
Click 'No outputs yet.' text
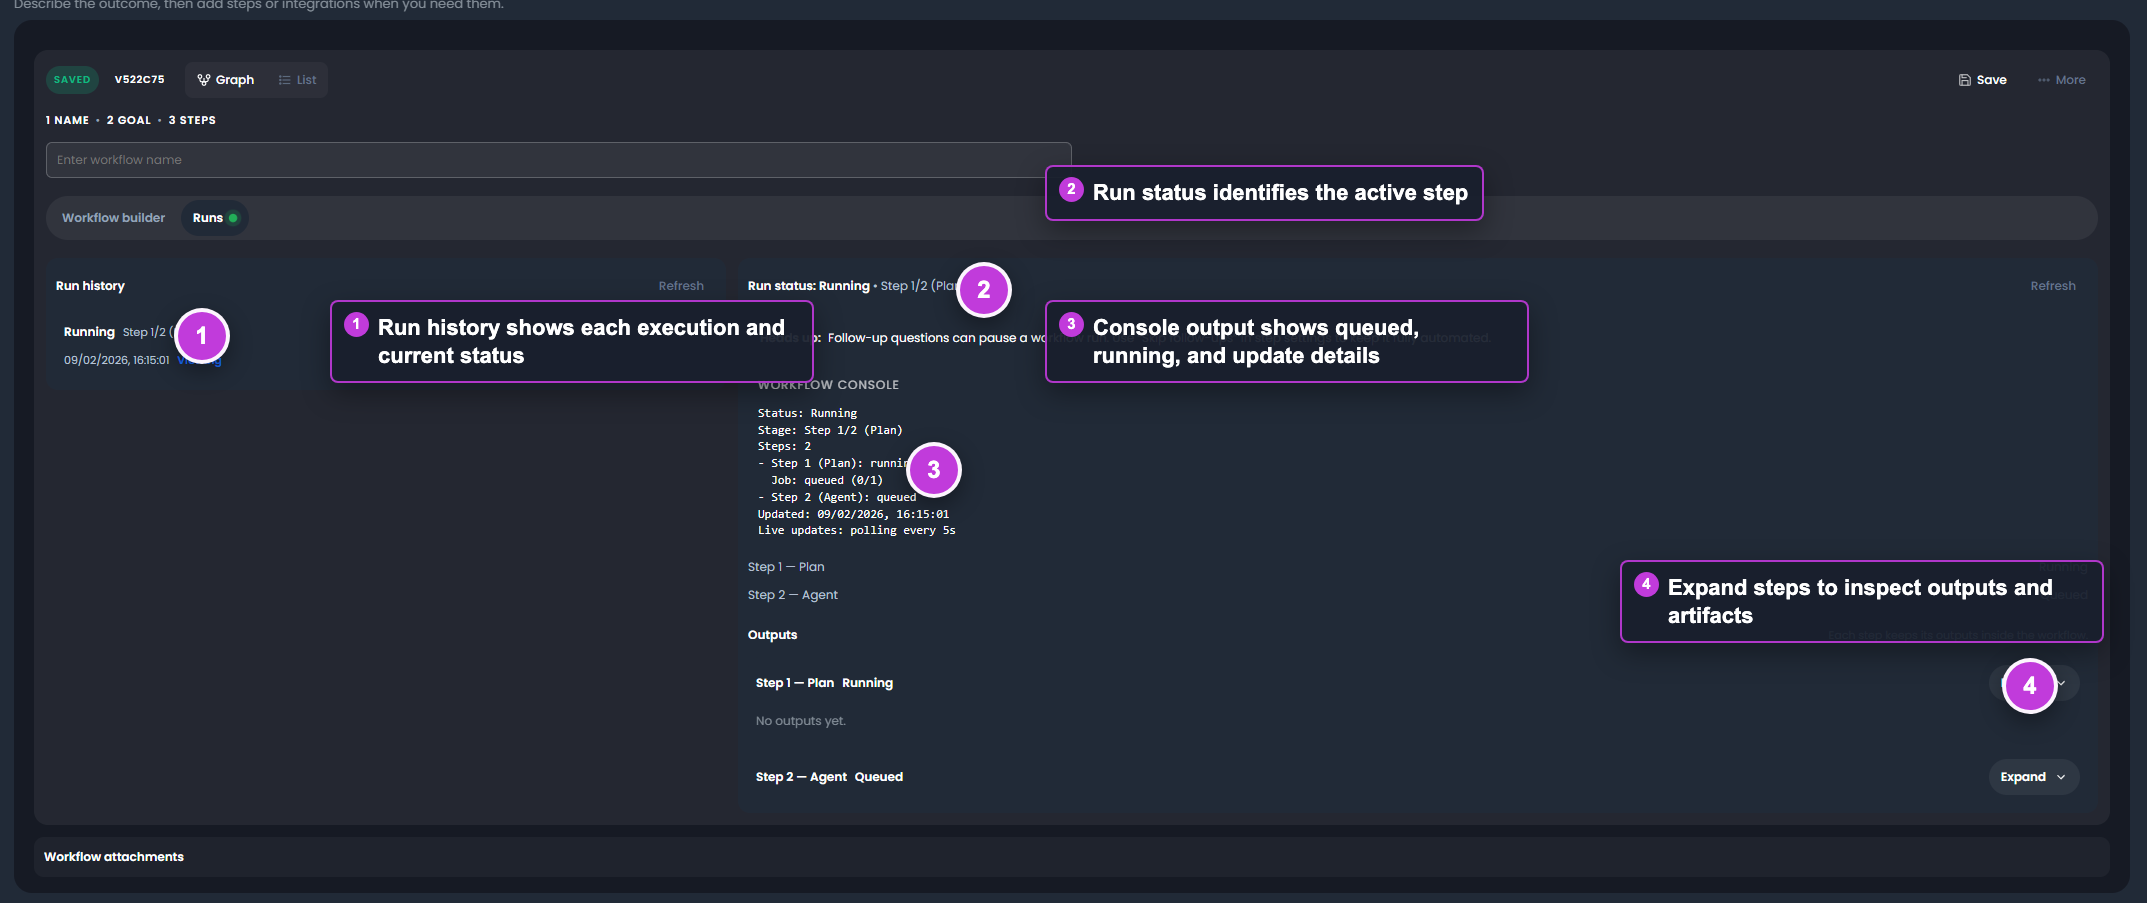[x=801, y=721]
